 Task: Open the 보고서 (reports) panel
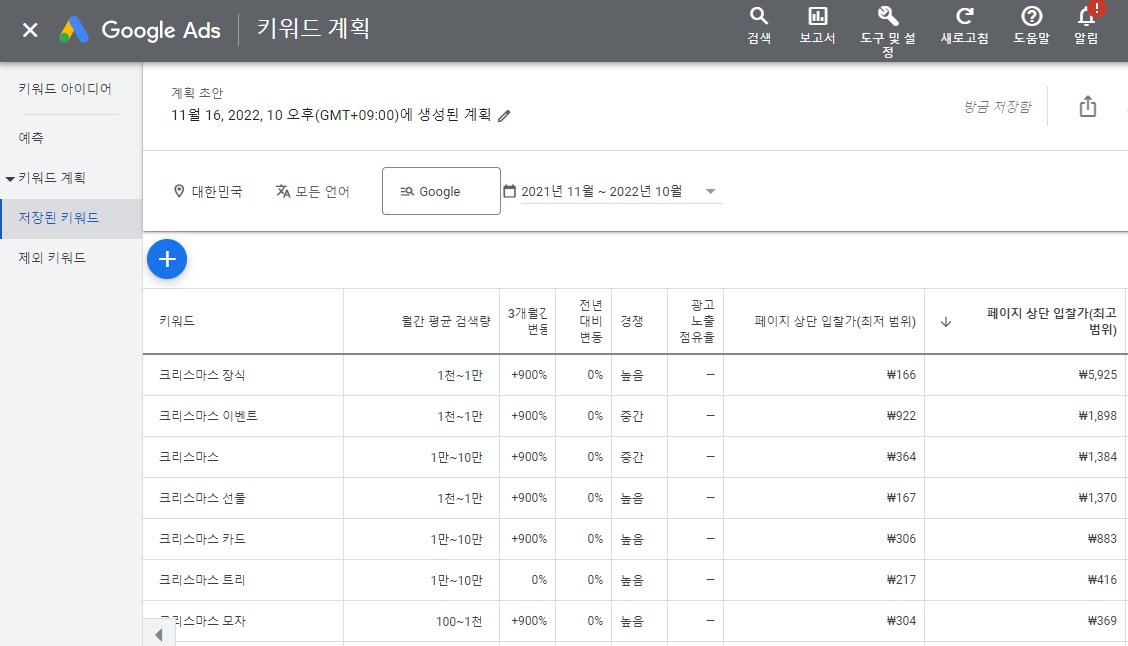(x=818, y=22)
